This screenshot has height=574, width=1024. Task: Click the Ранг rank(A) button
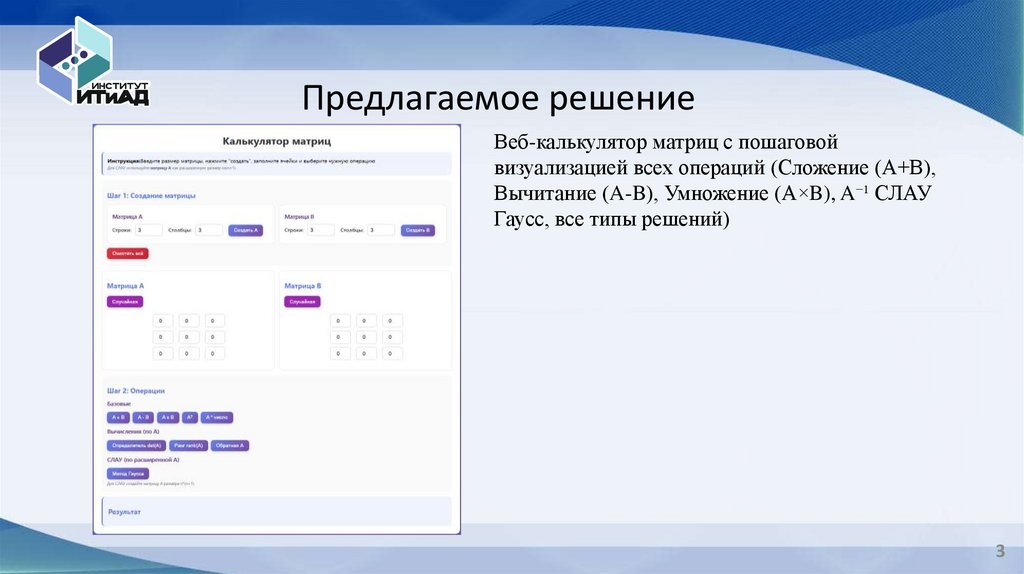pyautogui.click(x=189, y=445)
